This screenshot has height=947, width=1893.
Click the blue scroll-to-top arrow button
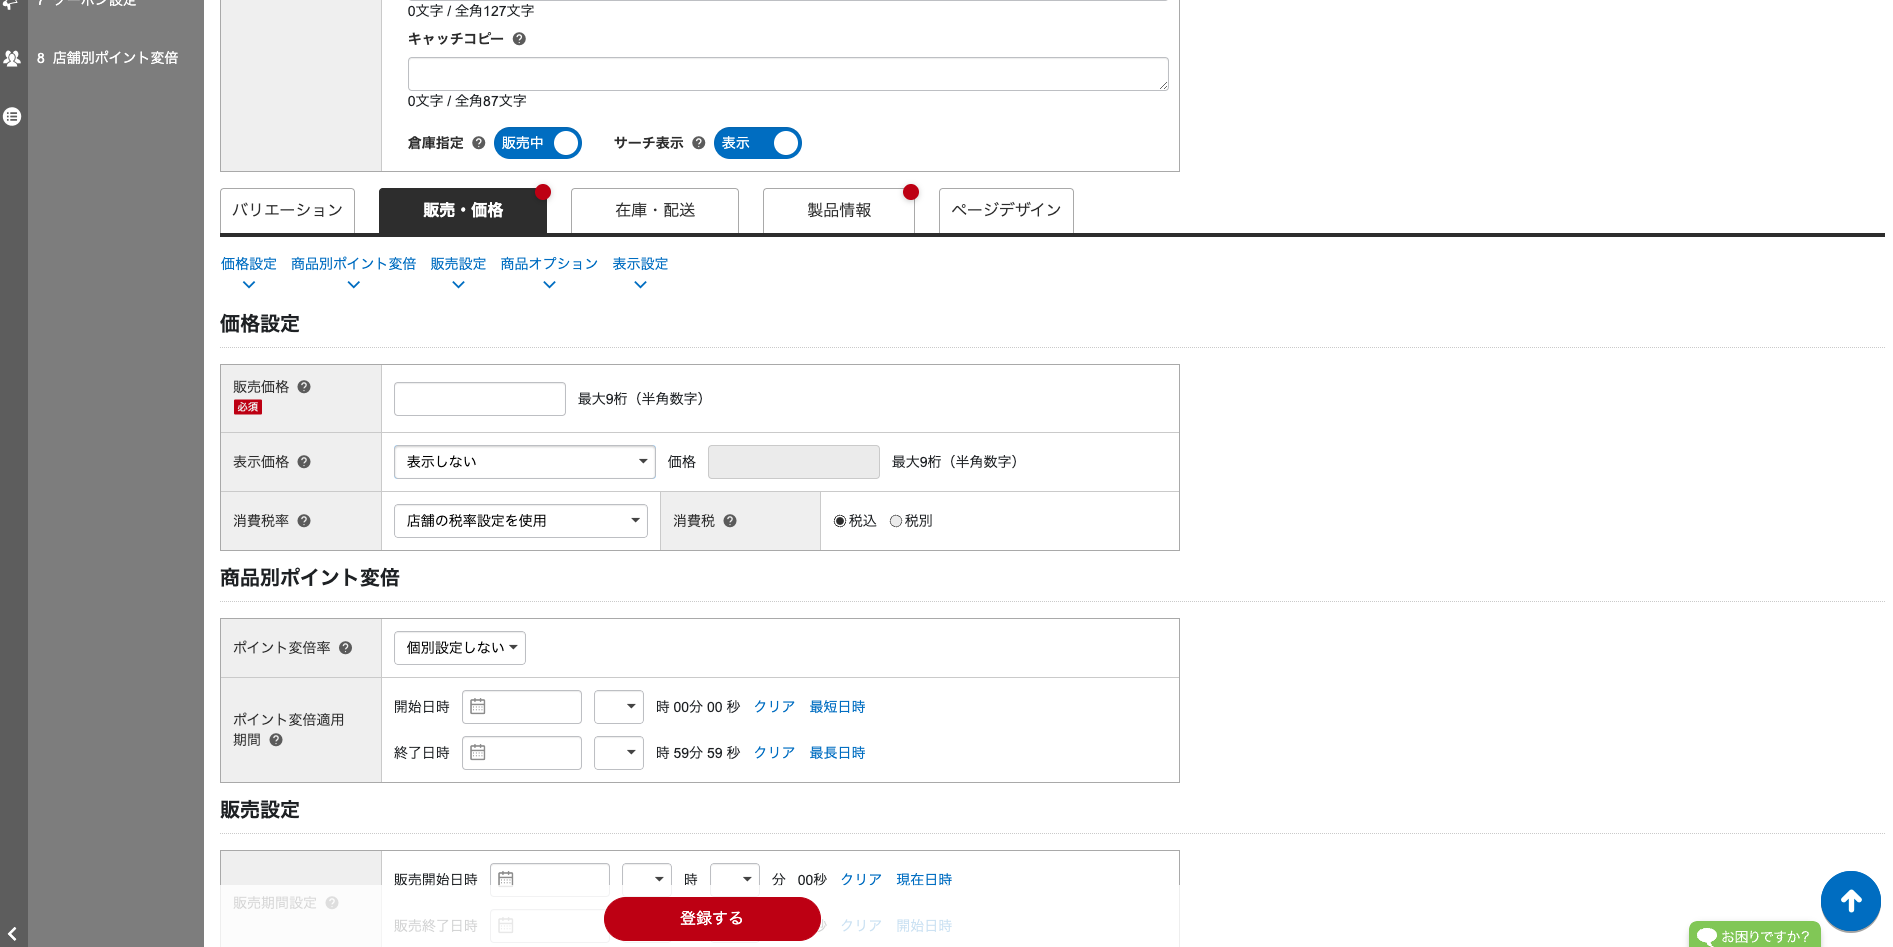(x=1850, y=901)
